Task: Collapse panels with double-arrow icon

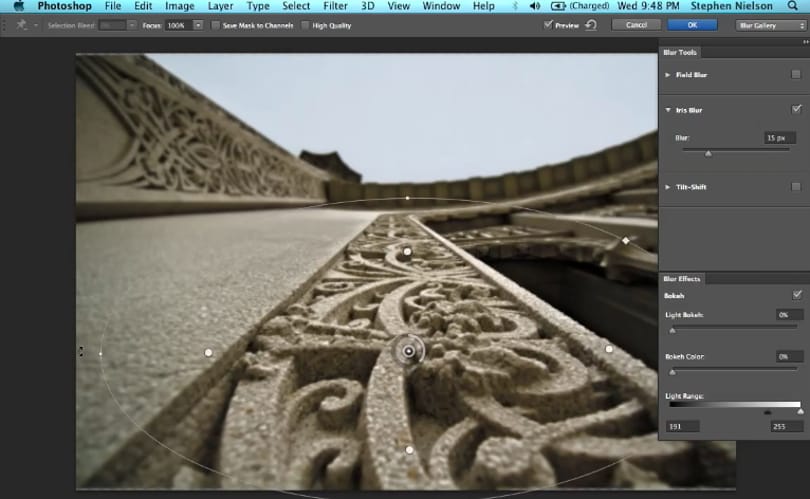Action: point(805,42)
